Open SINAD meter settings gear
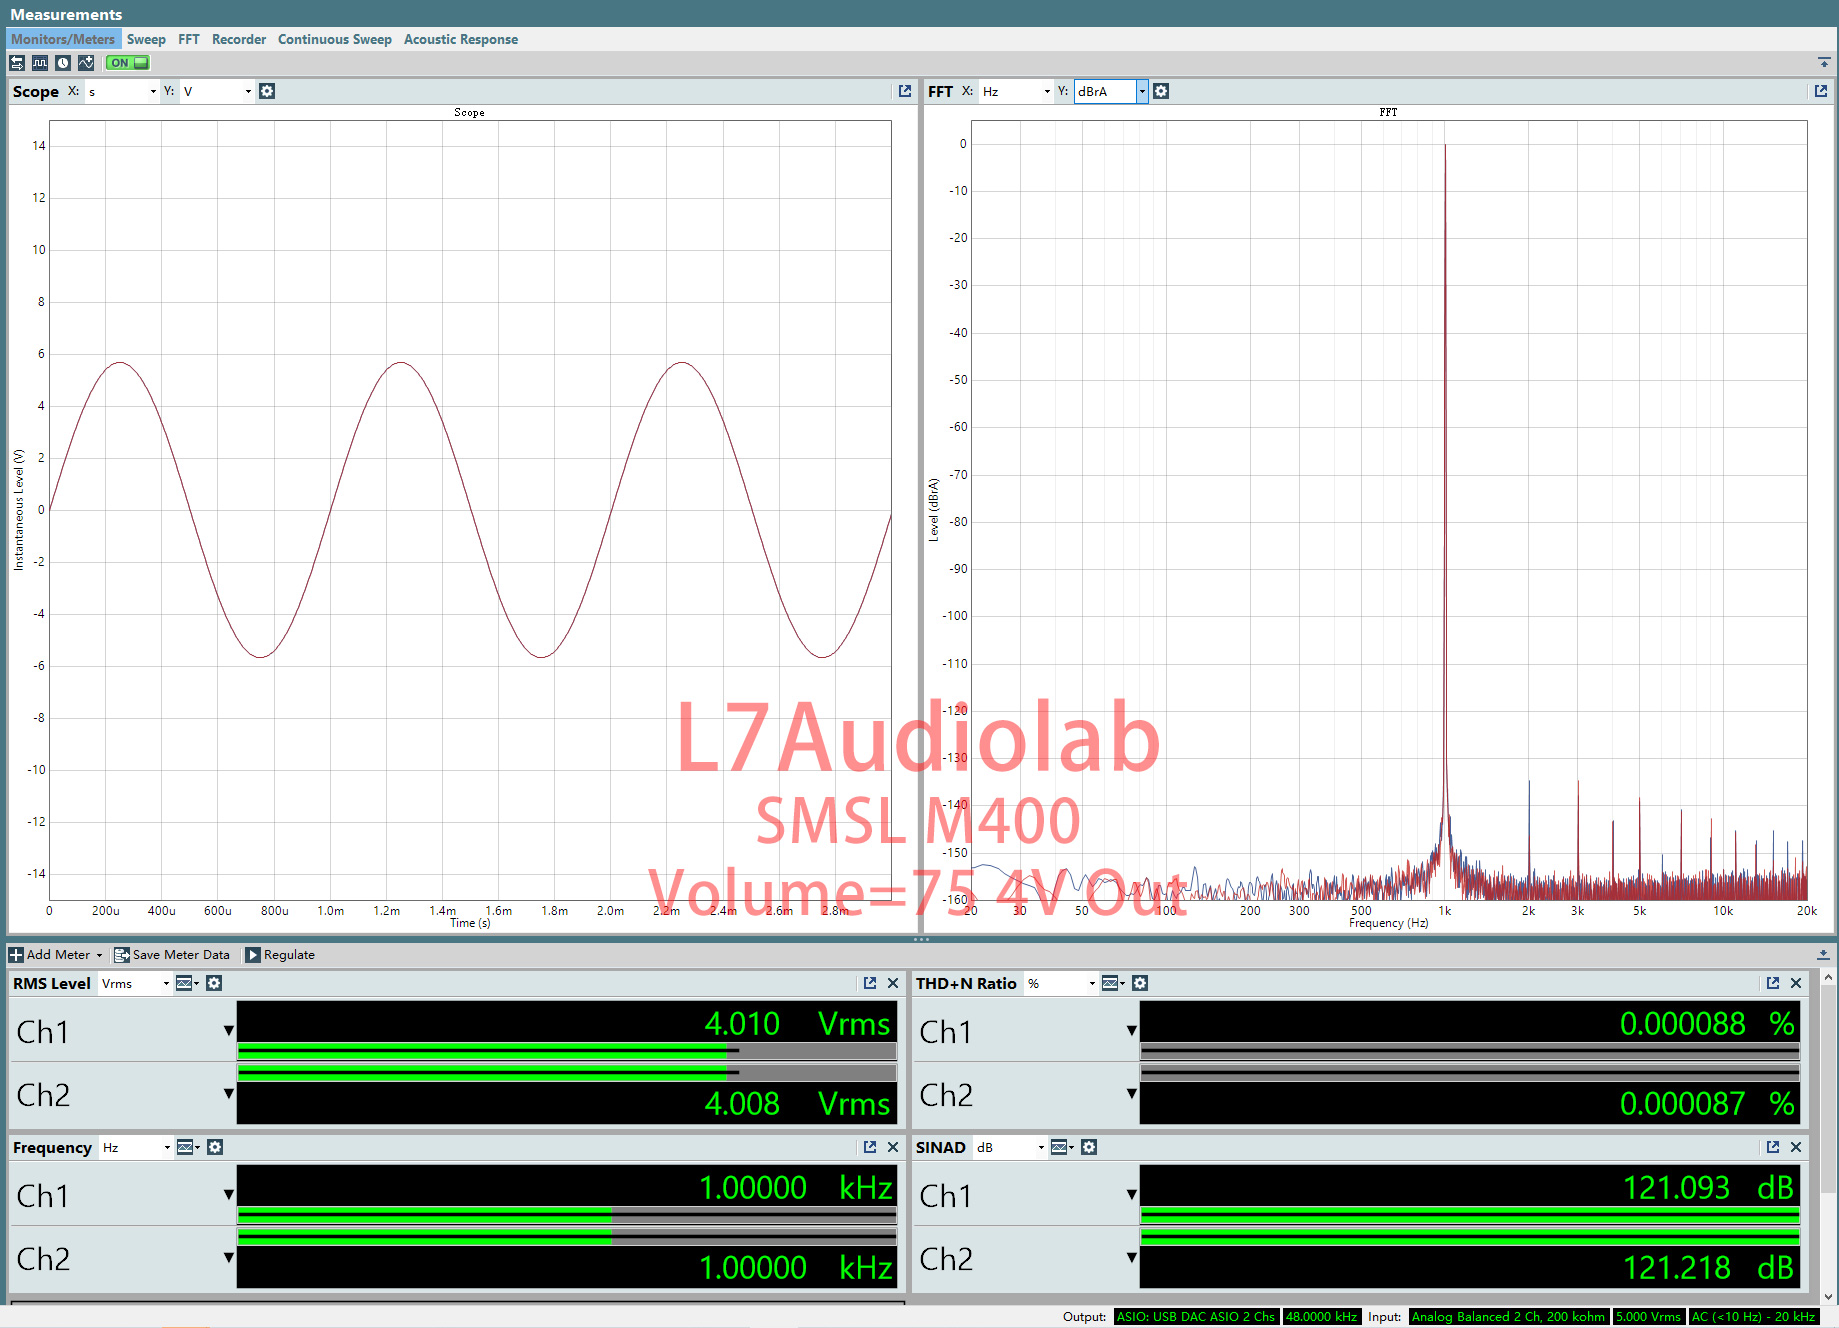 (1089, 1147)
